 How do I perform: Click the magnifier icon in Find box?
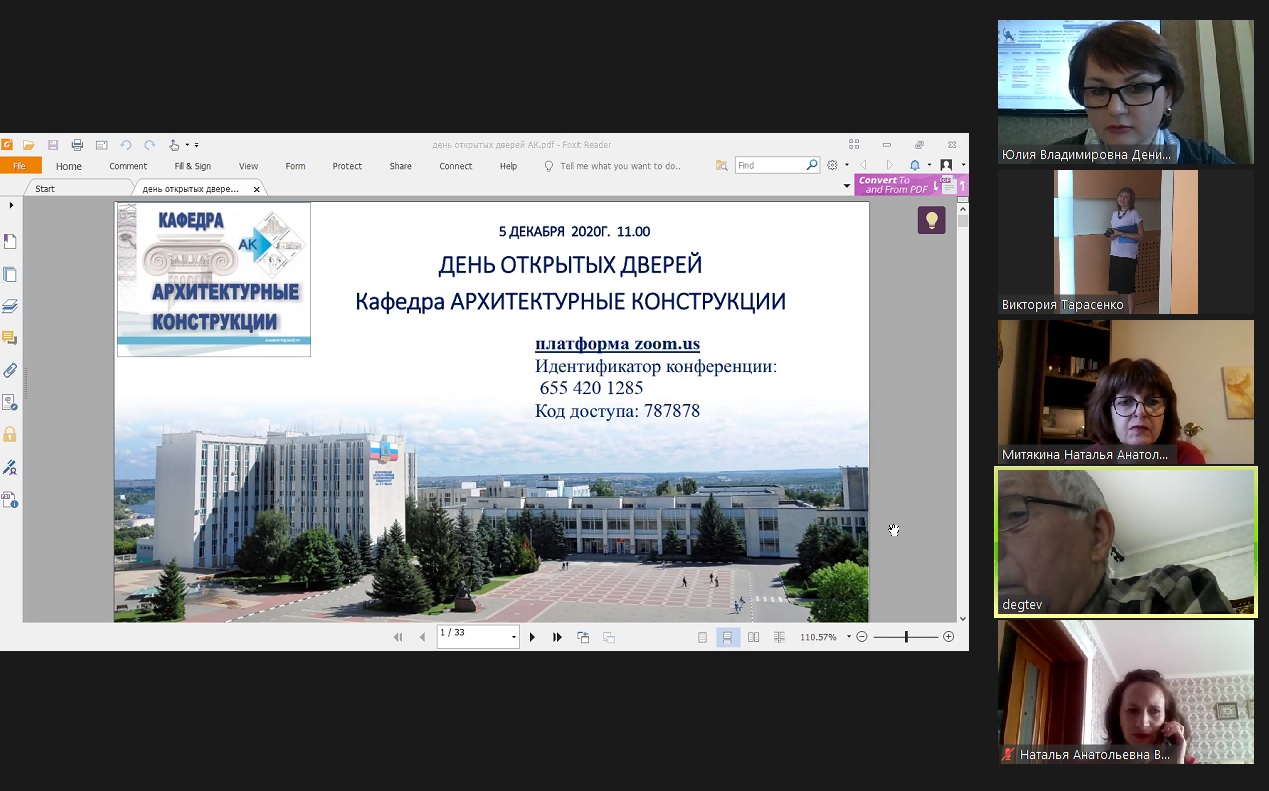[812, 165]
